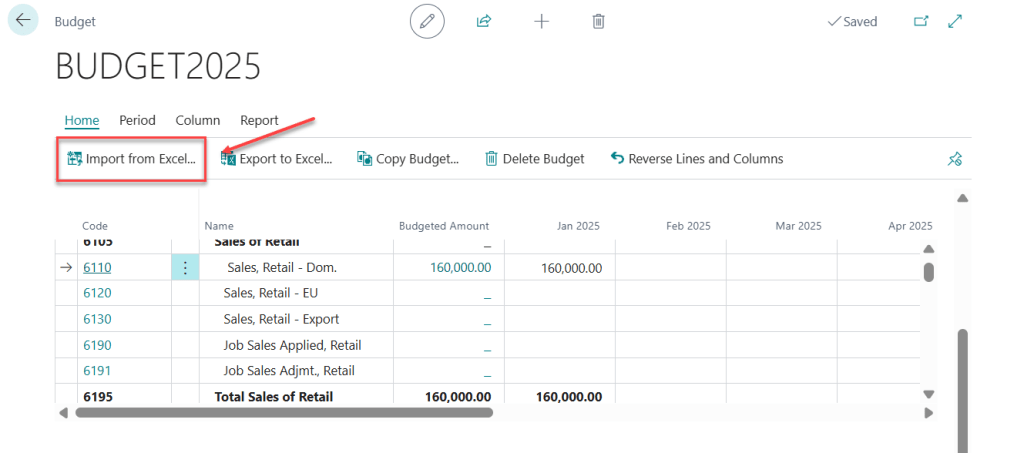Click Feb 2025 cell for 6110

pyautogui.click(x=671, y=268)
